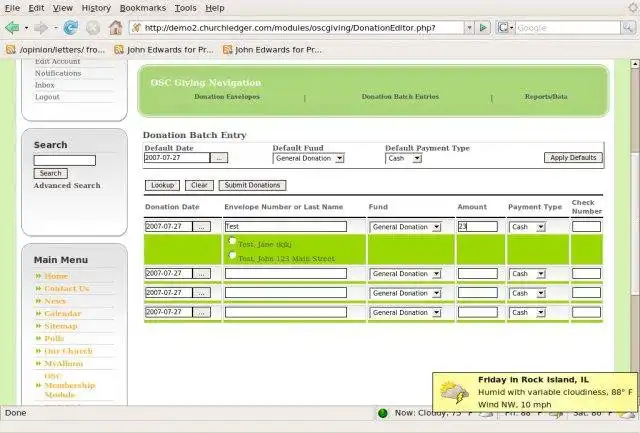Open the /opinion/letters/ feed bookmark
The height and width of the screenshot is (433, 640).
[56, 50]
